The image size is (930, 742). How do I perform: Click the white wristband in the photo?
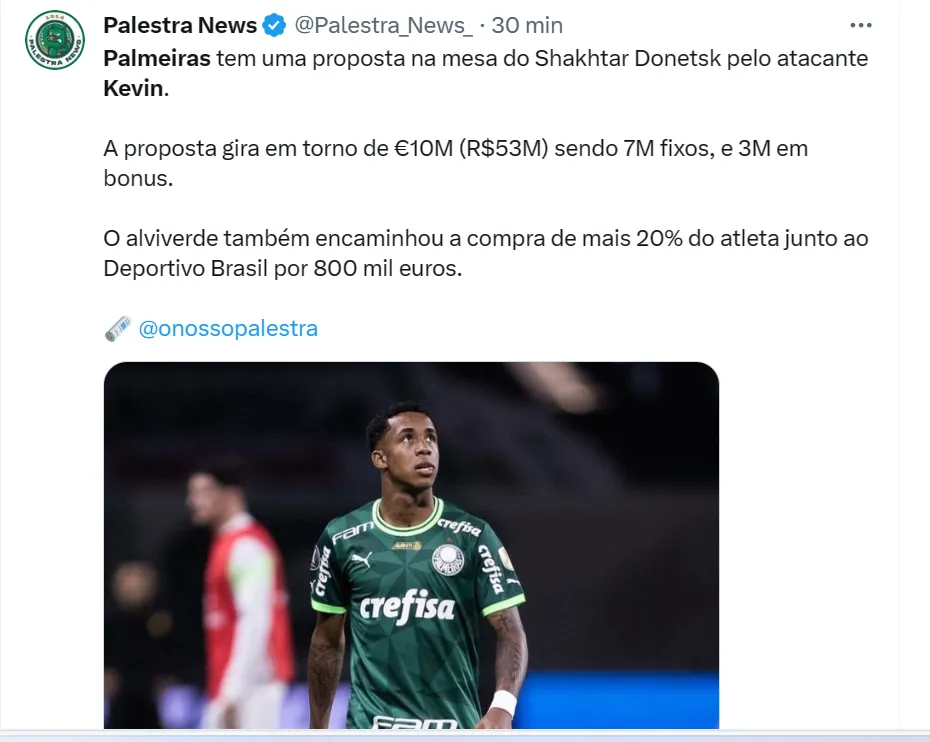tap(502, 703)
